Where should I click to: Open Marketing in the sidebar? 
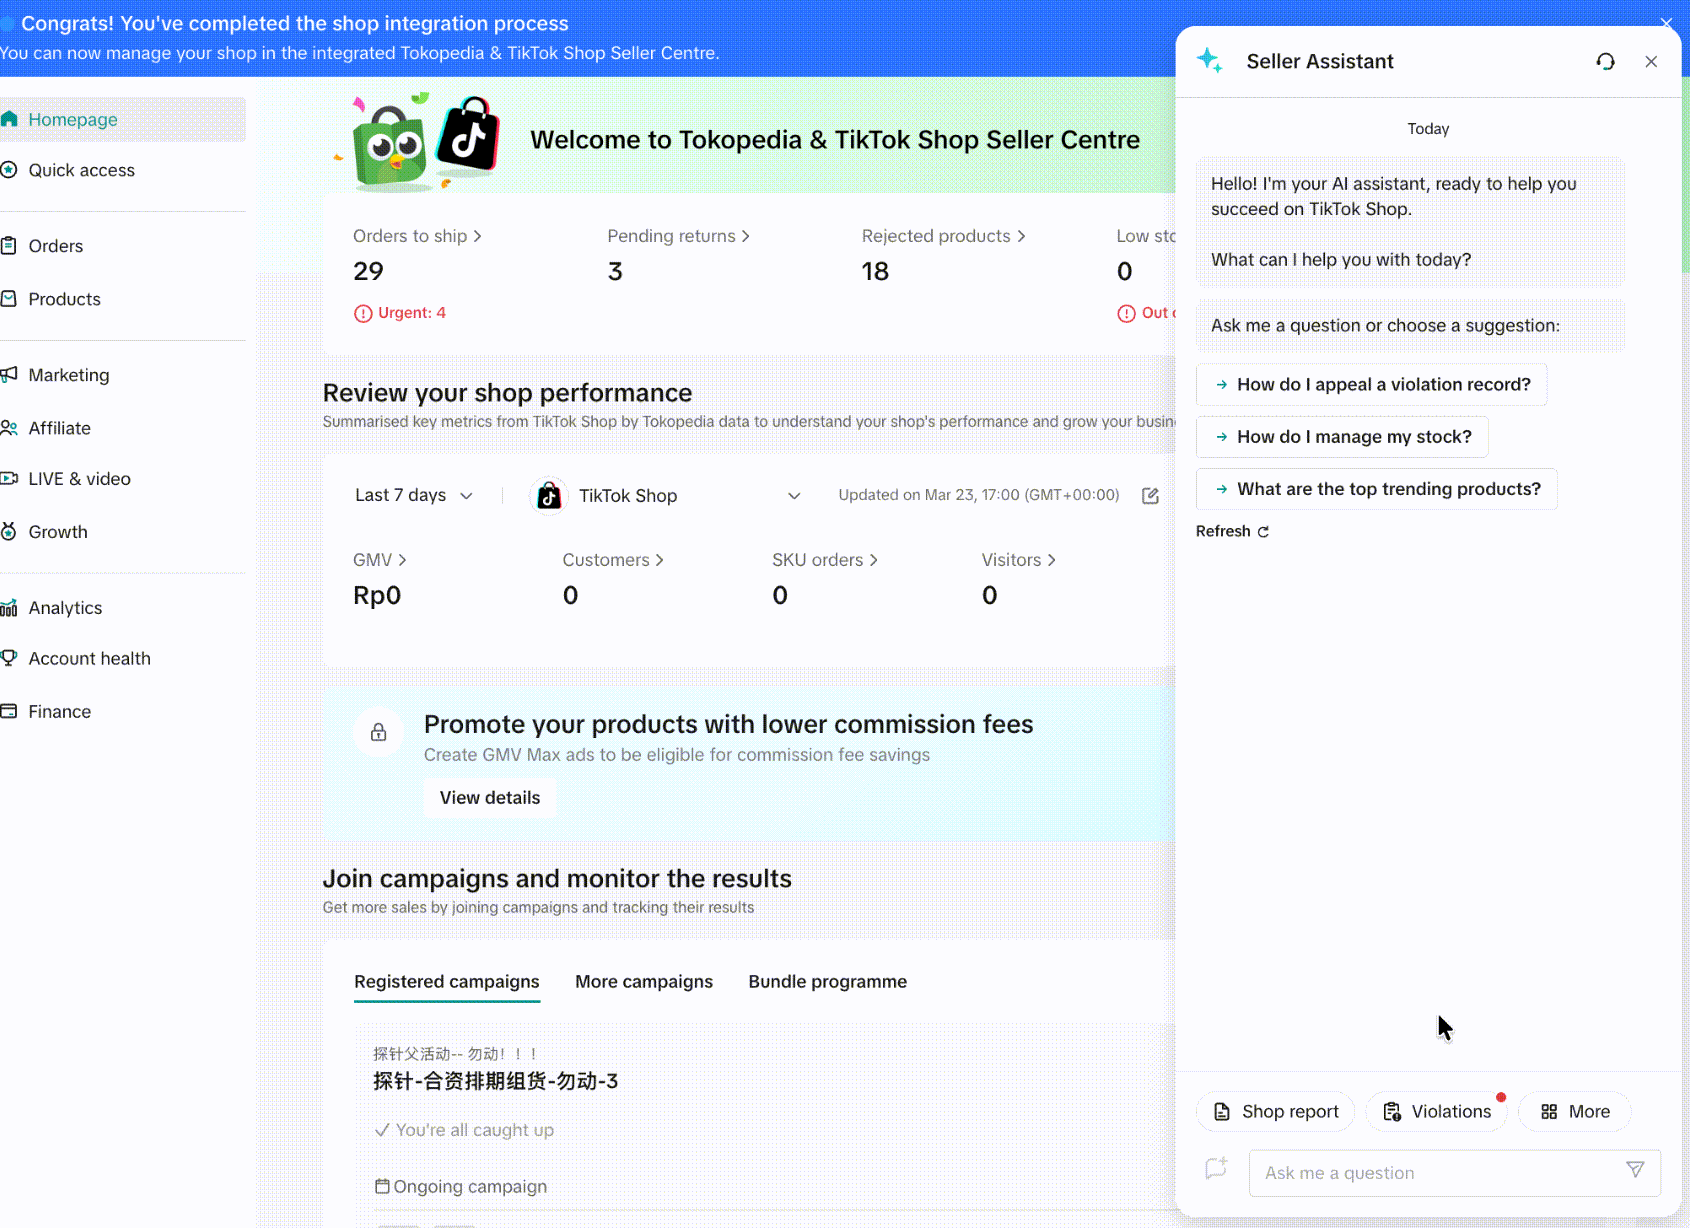click(x=122, y=375)
